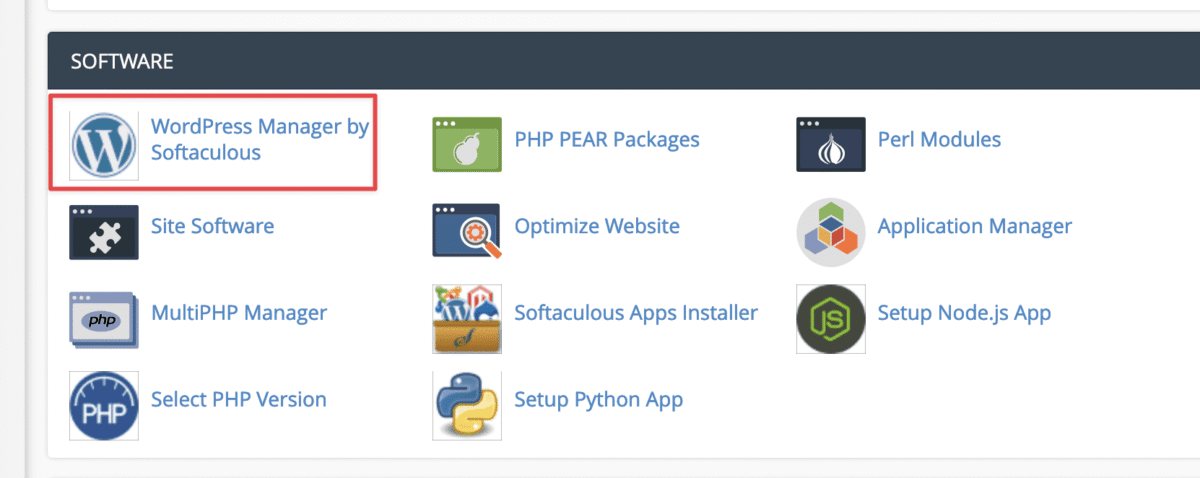Click the Application Manager cubes icon
The width and height of the screenshot is (1200, 478).
tap(830, 232)
